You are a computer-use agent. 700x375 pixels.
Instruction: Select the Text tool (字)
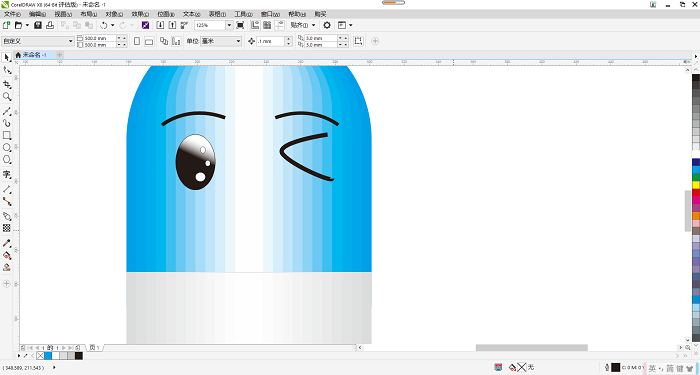7,174
